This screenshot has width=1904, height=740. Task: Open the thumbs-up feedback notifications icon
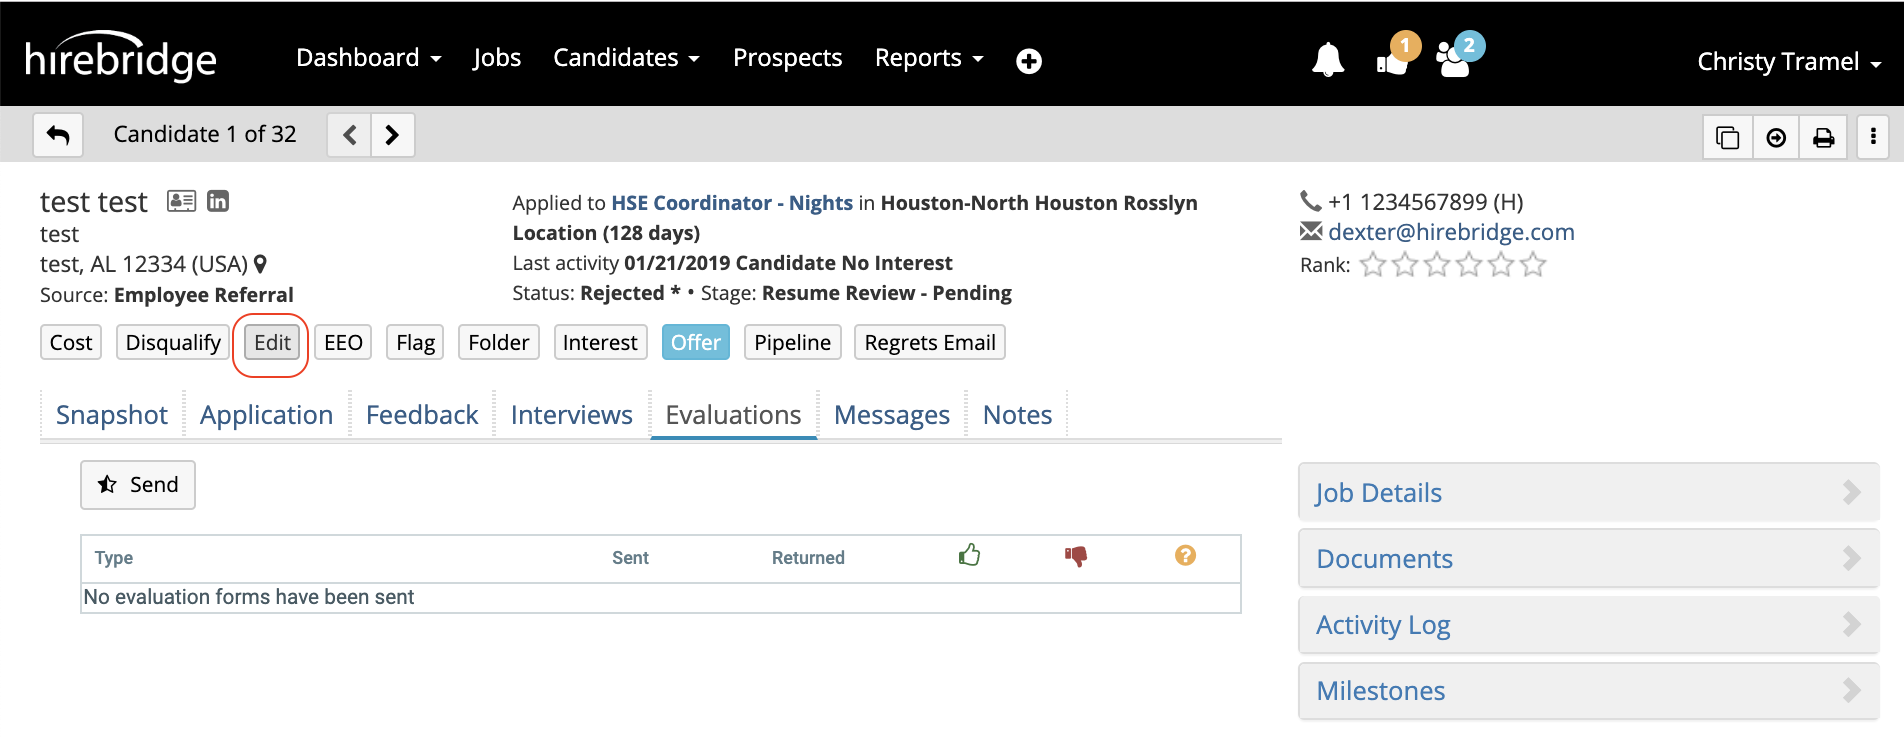coord(1392,61)
